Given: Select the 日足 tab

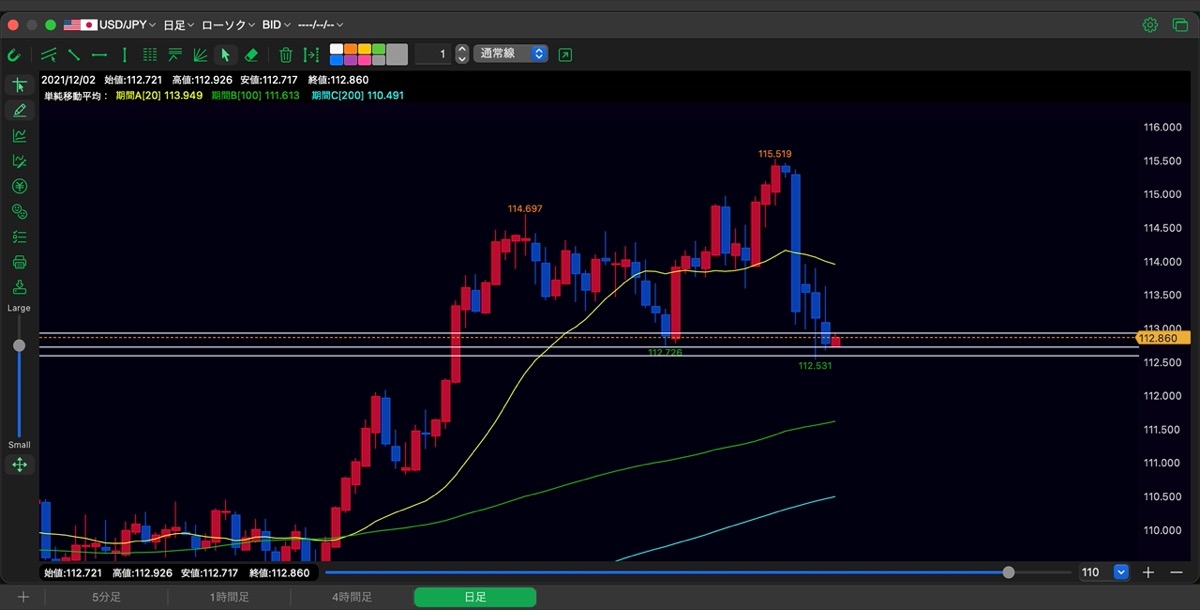Looking at the screenshot, I should 475,597.
